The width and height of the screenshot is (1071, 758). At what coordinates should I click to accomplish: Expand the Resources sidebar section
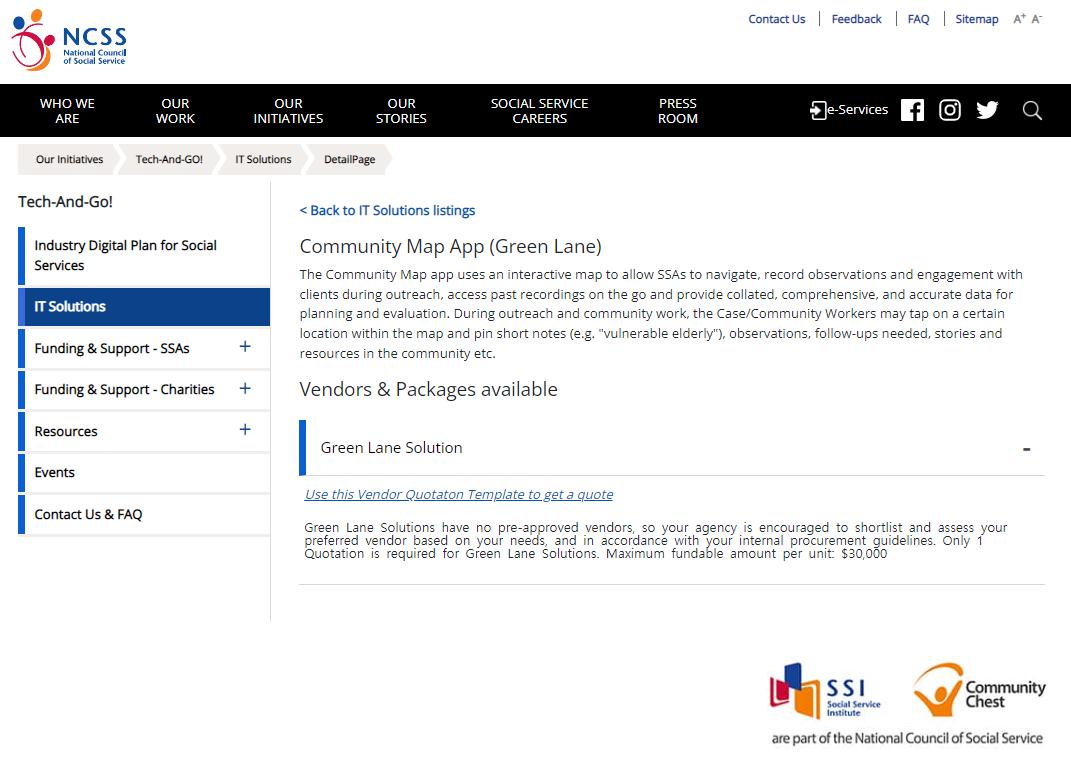pyautogui.click(x=245, y=430)
